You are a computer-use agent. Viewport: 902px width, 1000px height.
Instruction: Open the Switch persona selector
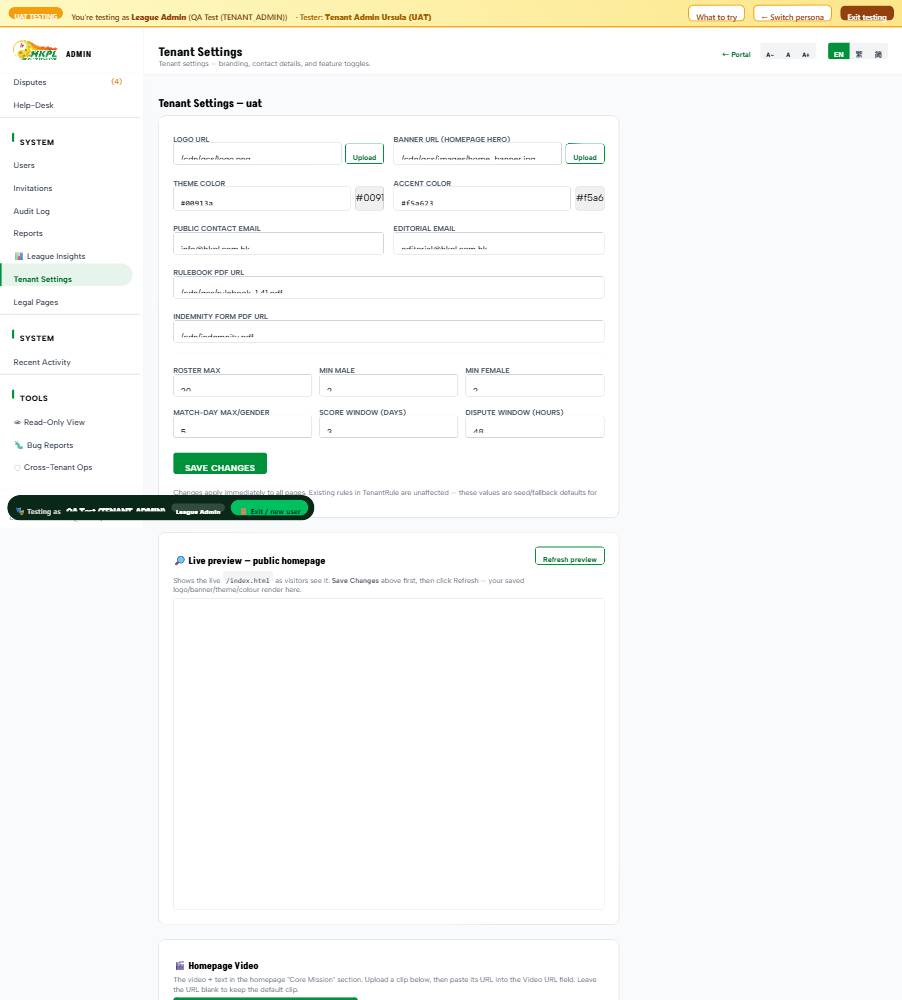click(x=792, y=14)
